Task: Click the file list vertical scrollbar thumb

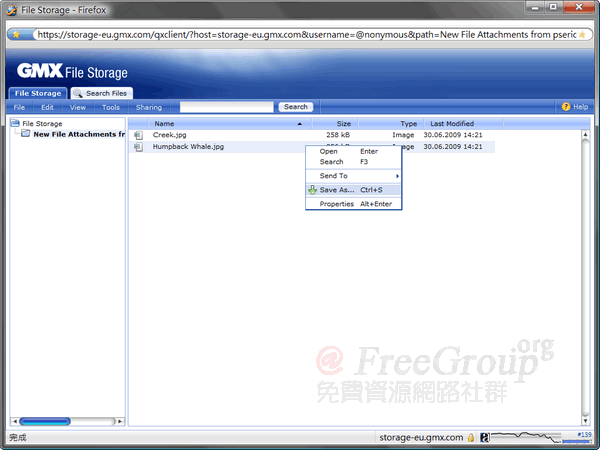Action: click(585, 277)
